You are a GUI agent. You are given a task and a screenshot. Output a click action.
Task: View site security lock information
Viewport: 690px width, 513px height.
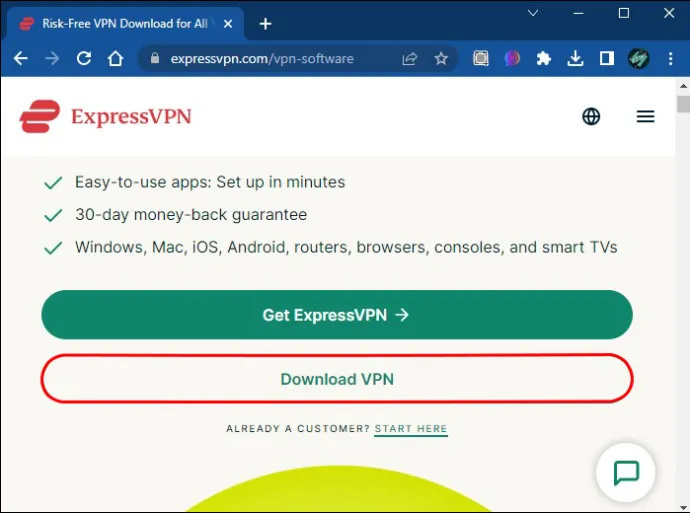click(x=154, y=58)
